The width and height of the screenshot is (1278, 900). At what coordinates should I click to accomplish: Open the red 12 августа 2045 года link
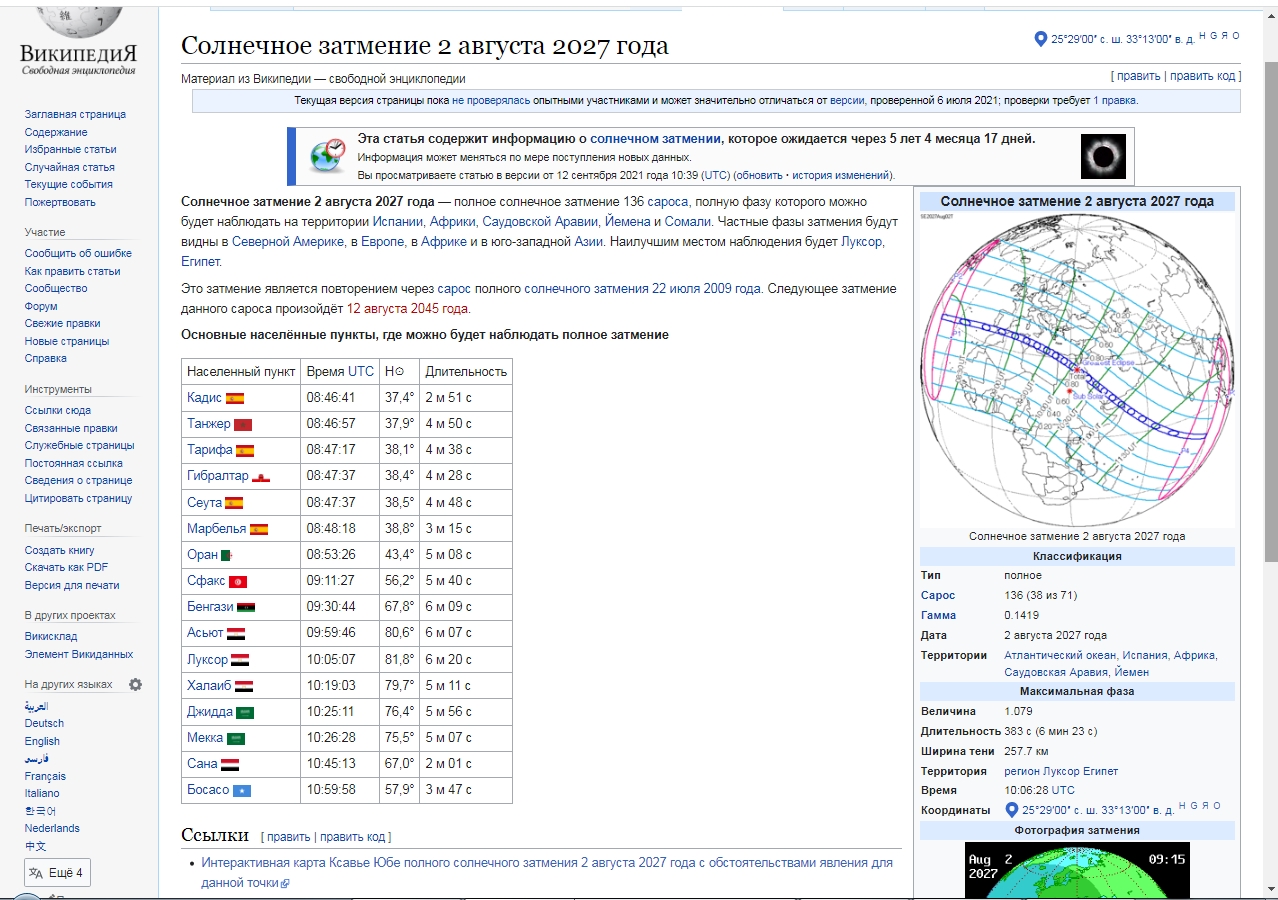click(x=407, y=309)
